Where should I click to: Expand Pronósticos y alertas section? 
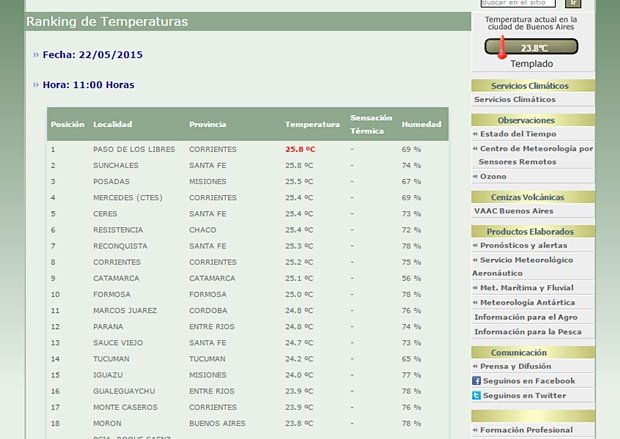pos(525,245)
